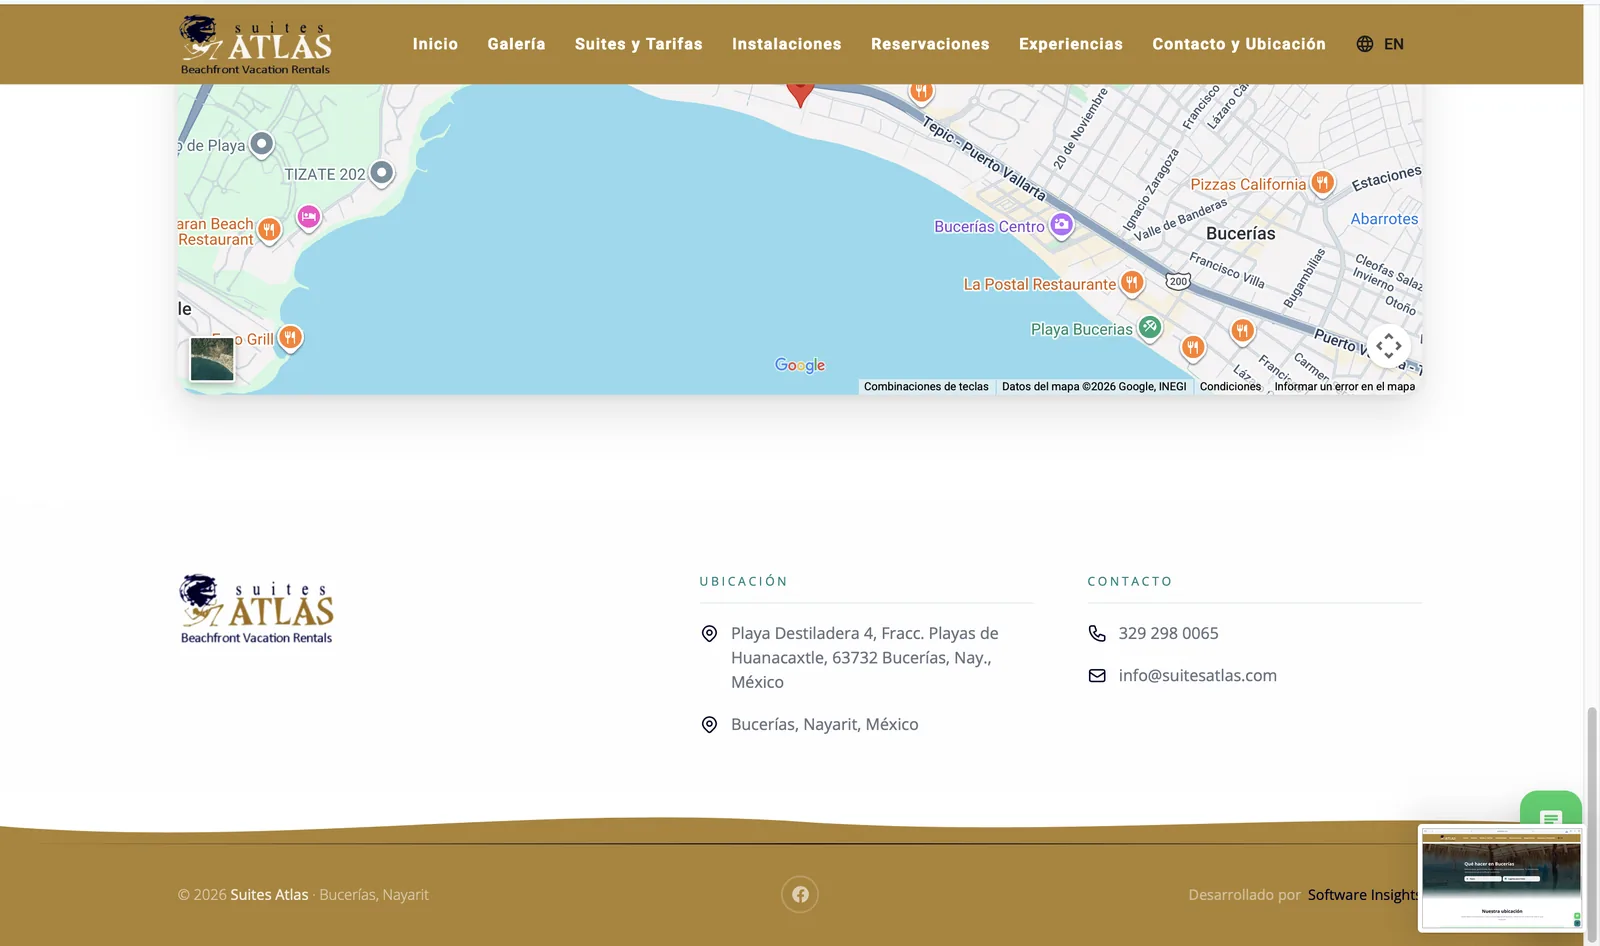Click the Playa Bucerias green beach marker

(1150, 327)
